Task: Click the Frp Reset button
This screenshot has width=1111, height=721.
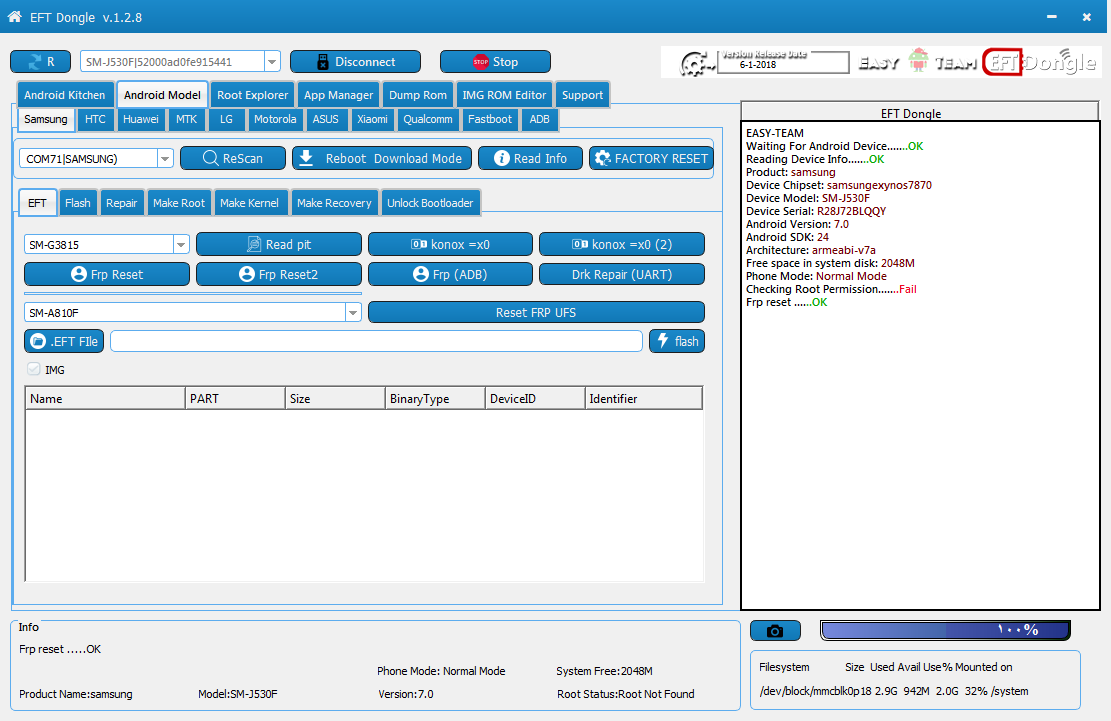Action: pyautogui.click(x=107, y=274)
